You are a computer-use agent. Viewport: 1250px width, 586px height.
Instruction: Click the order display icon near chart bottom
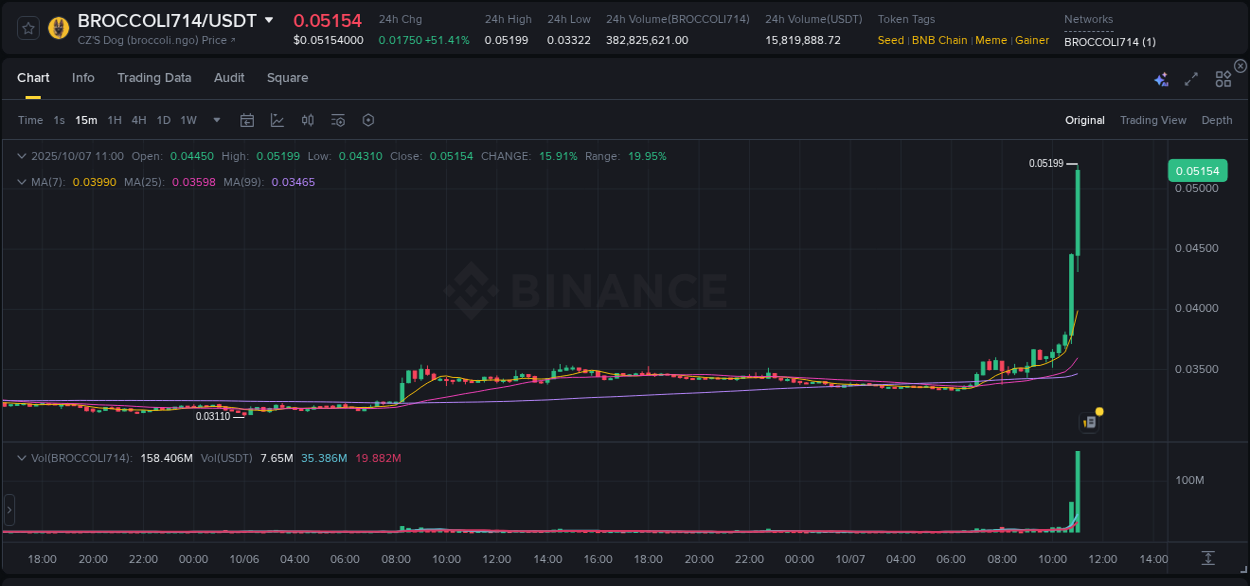click(x=1088, y=422)
